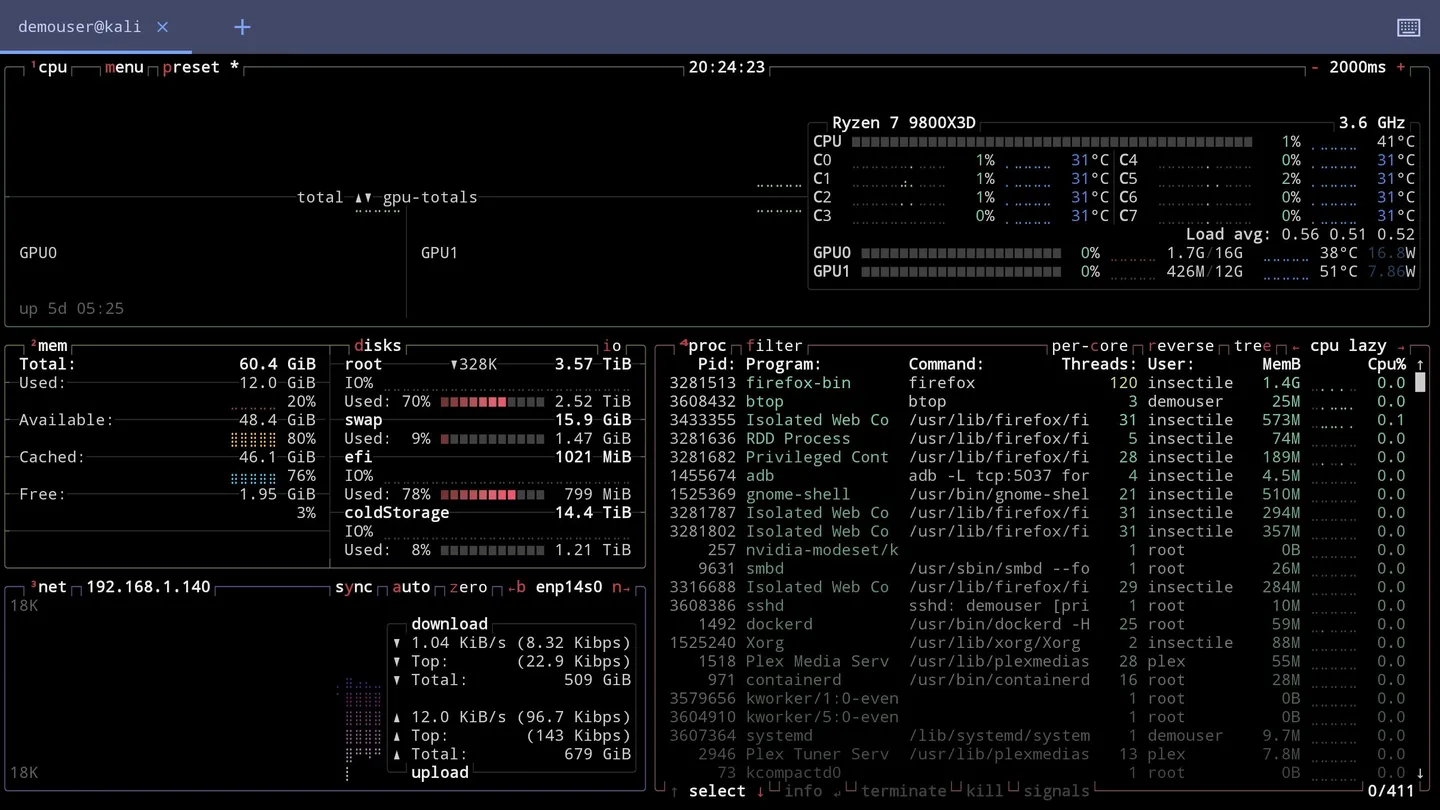
Task: Open the btop options menu
Action: pyautogui.click(x=124, y=67)
